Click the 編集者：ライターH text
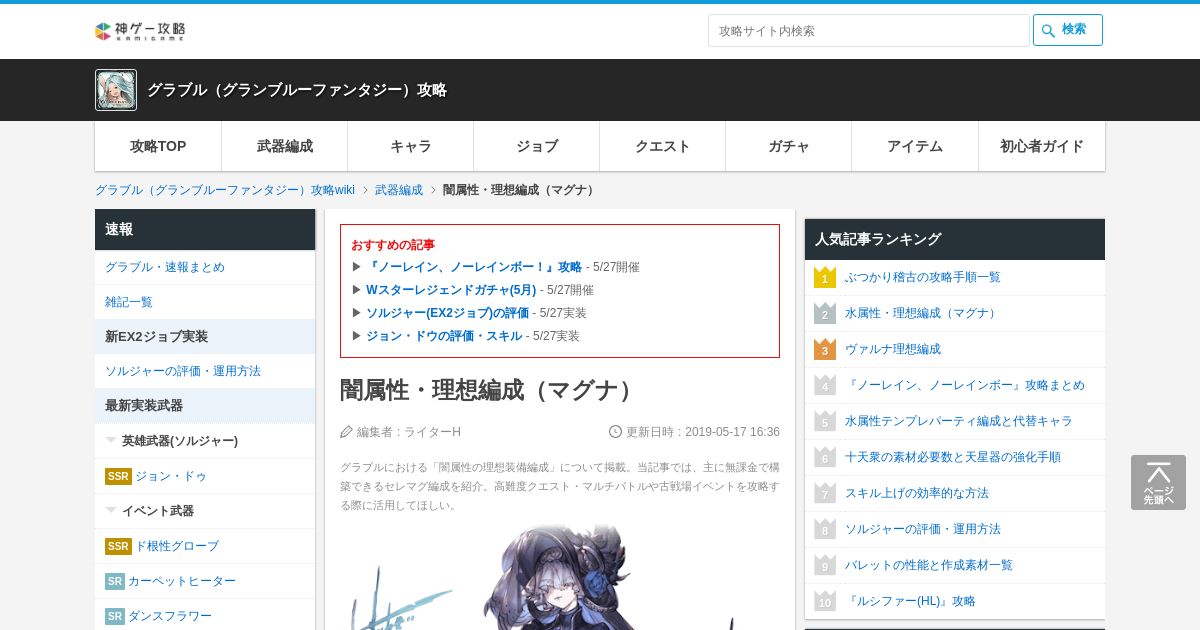The height and width of the screenshot is (630, 1200). [x=409, y=432]
